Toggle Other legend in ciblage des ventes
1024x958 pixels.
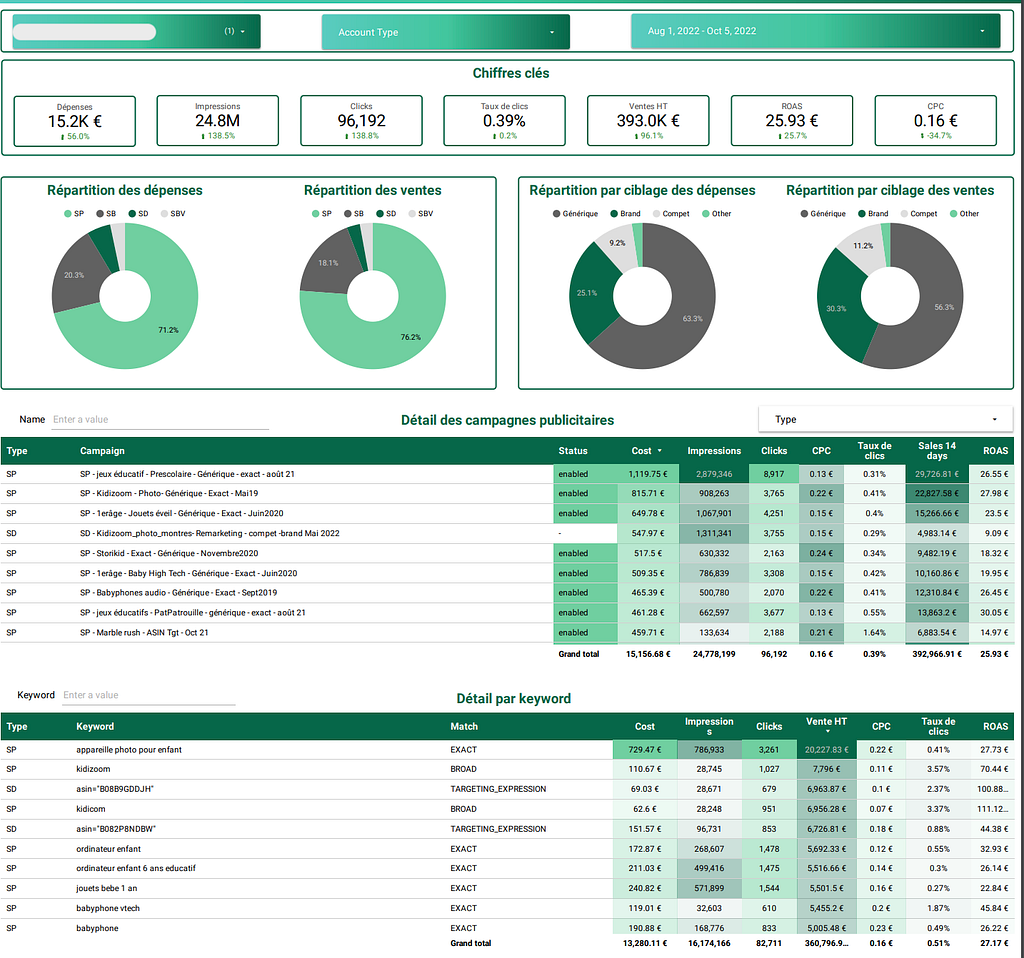[x=964, y=214]
